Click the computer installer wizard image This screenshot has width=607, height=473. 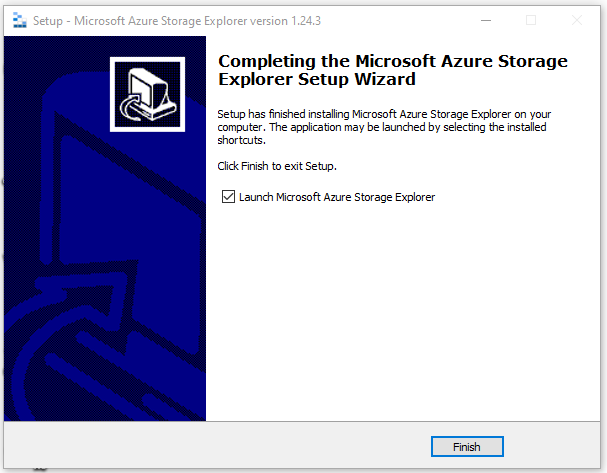coord(147,94)
